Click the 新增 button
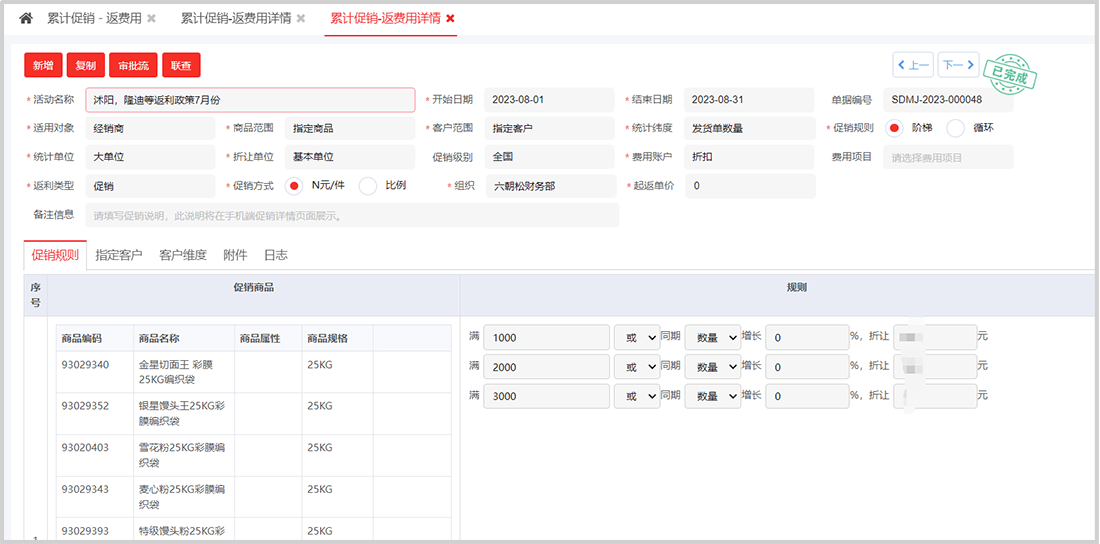Image resolution: width=1100 pixels, height=544 pixels. (x=43, y=65)
